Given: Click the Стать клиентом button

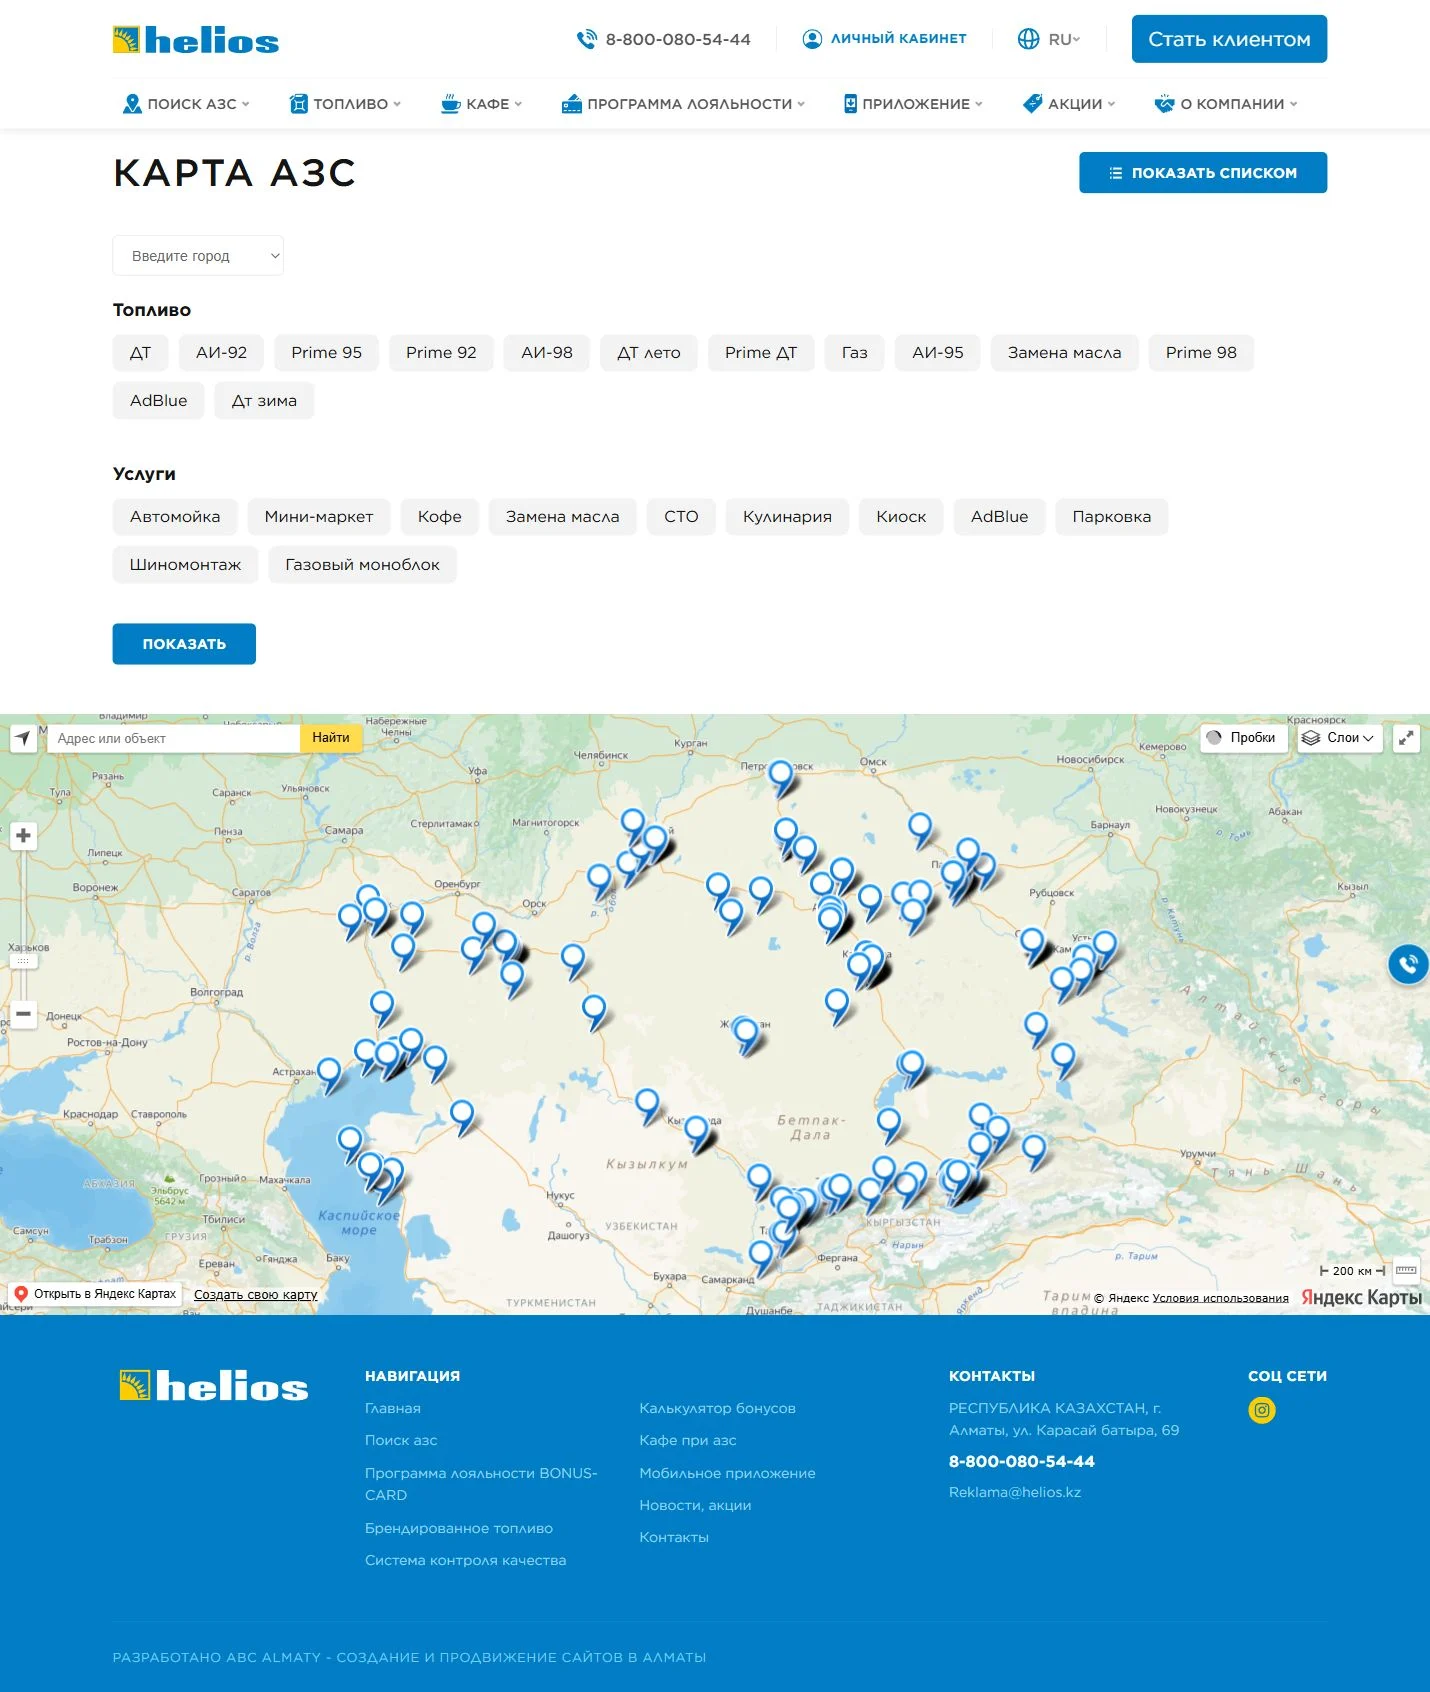Looking at the screenshot, I should click(1229, 39).
